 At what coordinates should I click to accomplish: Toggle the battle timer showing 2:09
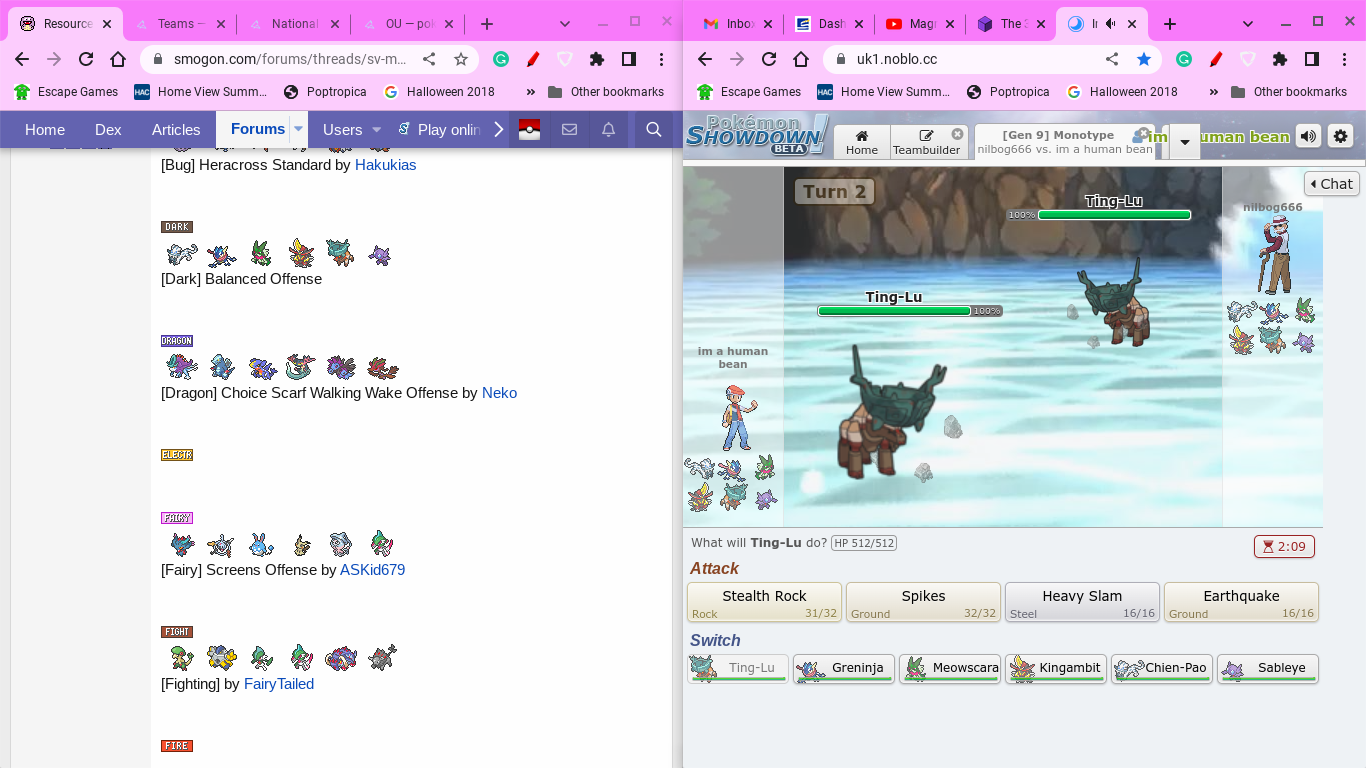1284,546
